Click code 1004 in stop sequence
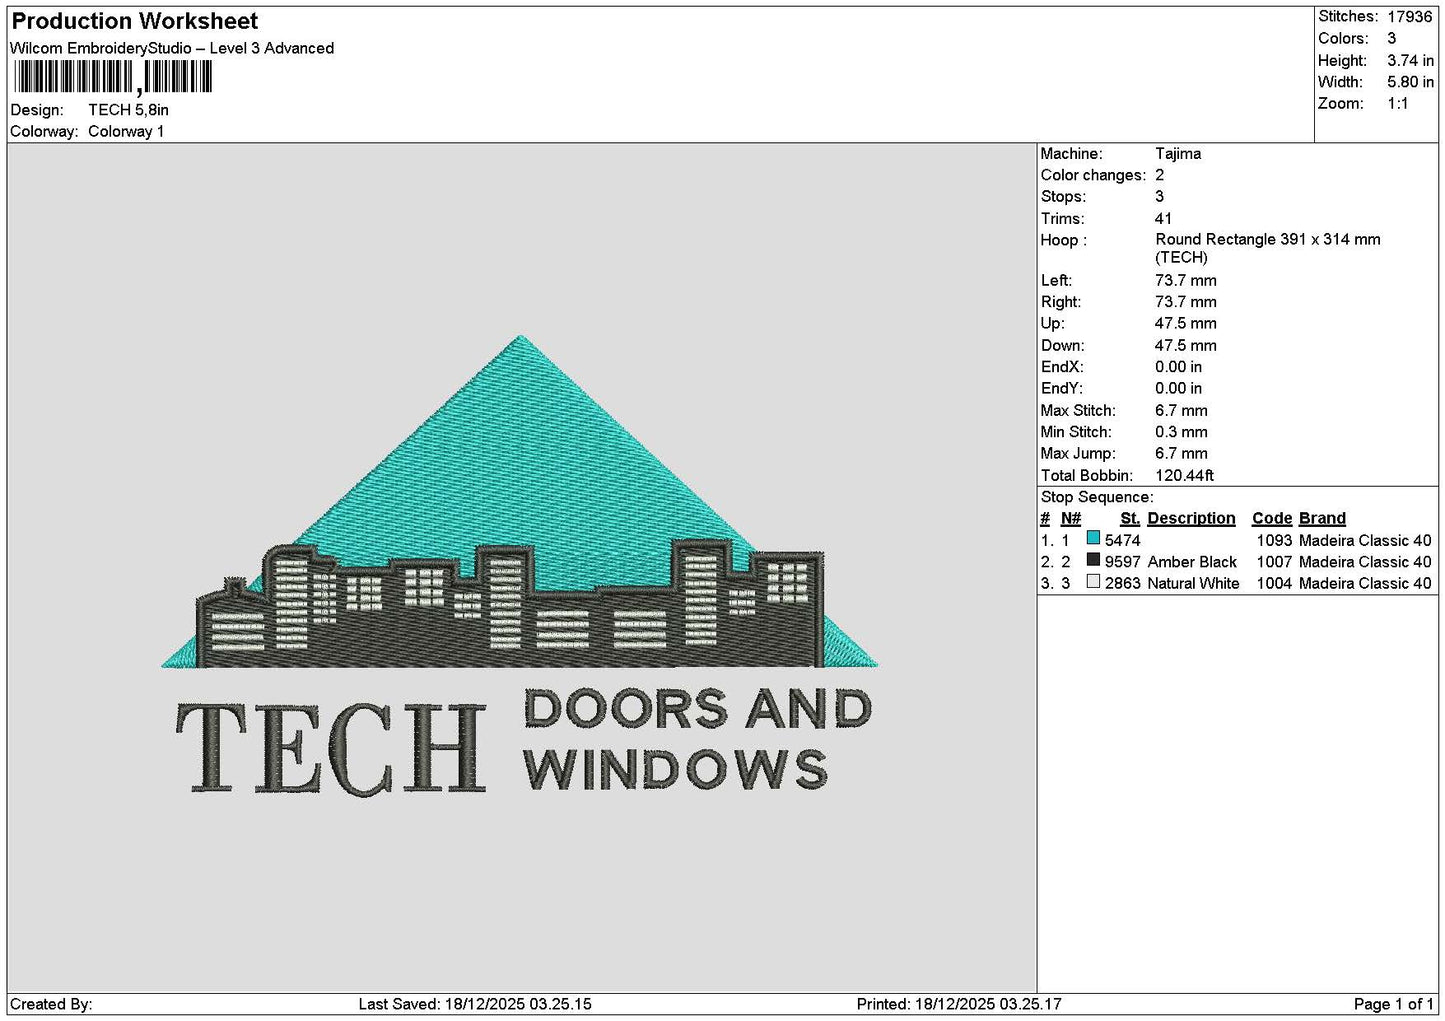The image size is (1445, 1021). pyautogui.click(x=1274, y=583)
